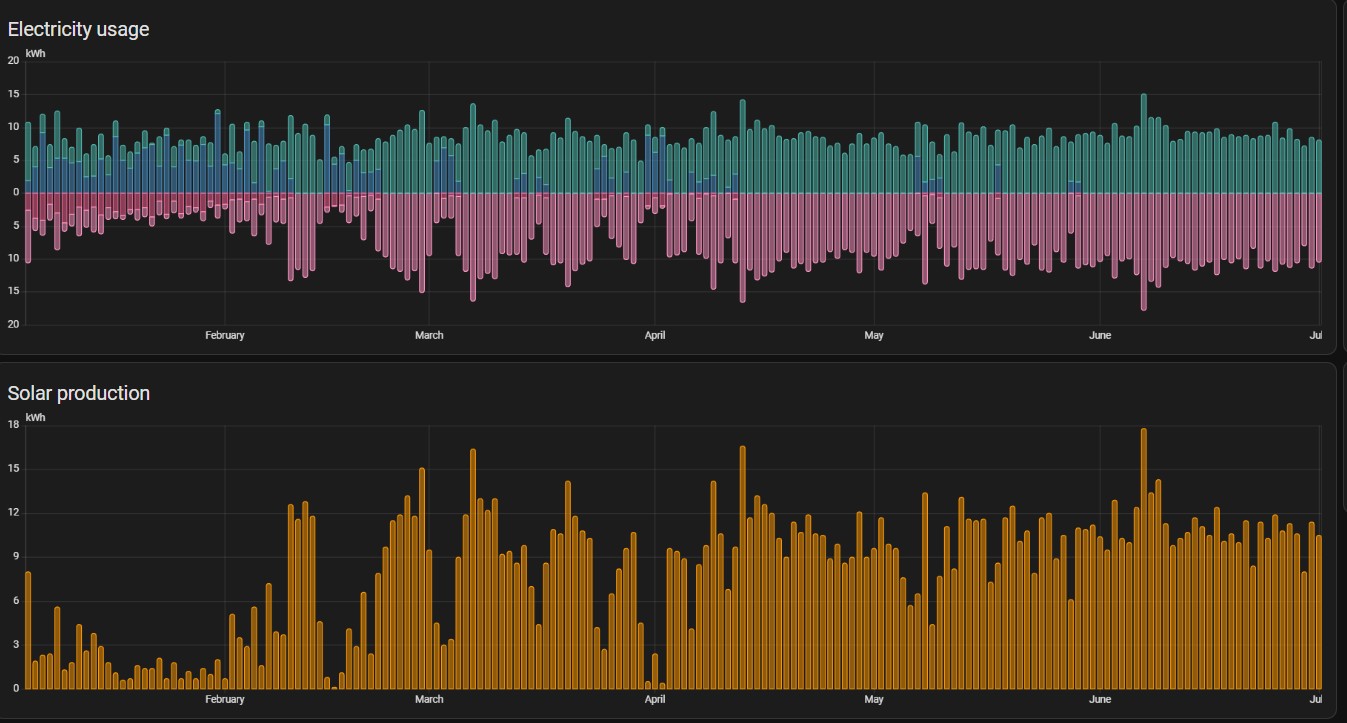Viewport: 1347px width, 723px height.
Task: Click the first orange bar in Solar production
Action: pyautogui.click(x=28, y=630)
